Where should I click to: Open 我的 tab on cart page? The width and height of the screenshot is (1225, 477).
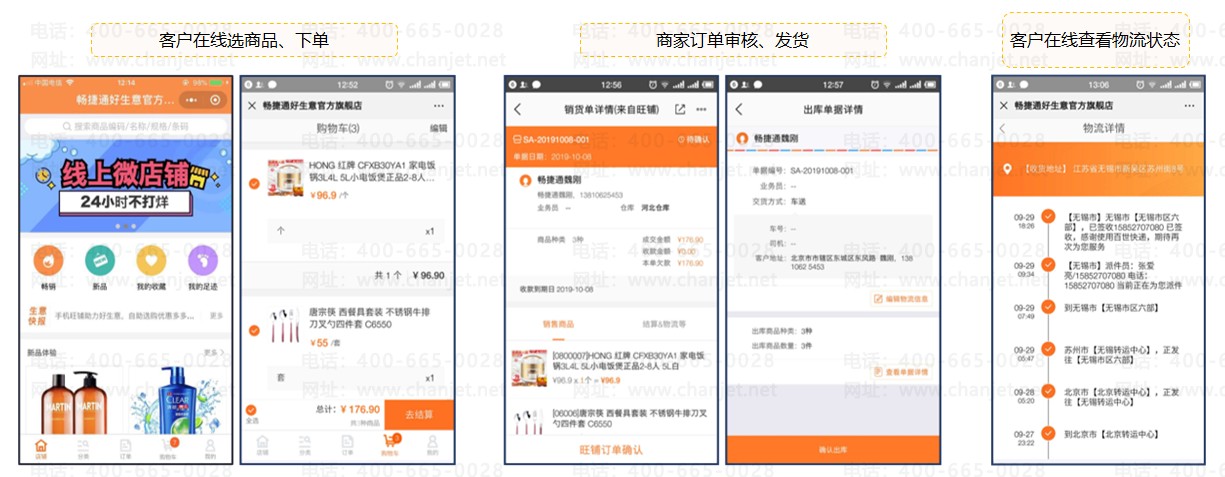[432, 446]
